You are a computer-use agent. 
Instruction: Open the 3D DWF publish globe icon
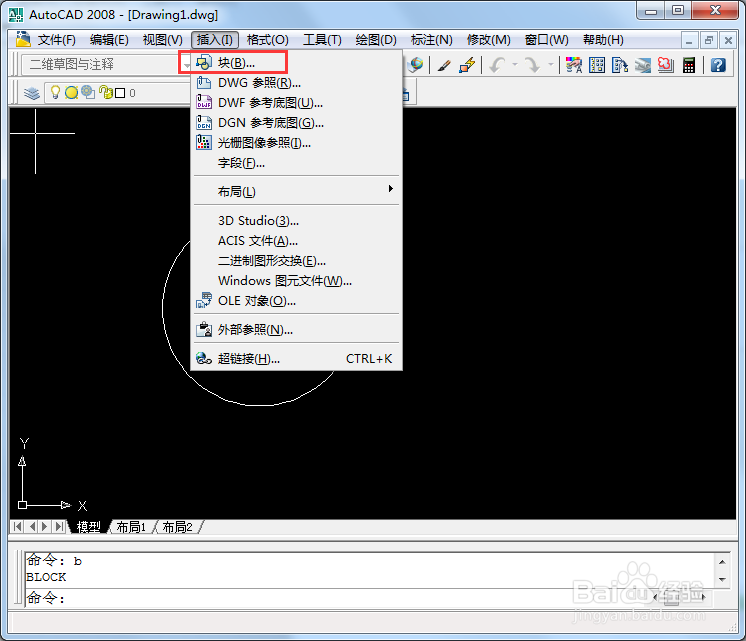point(415,64)
